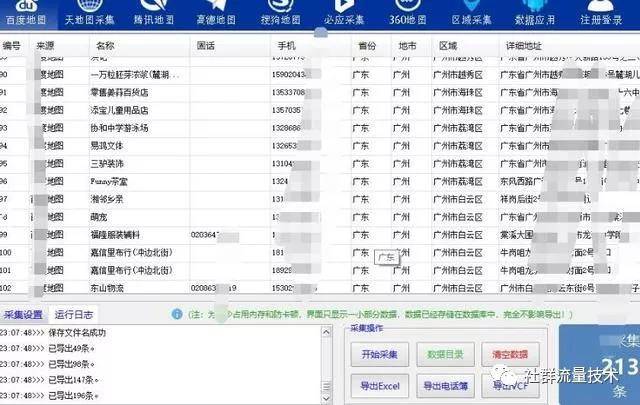The height and width of the screenshot is (405, 640).
Task: Select the log line 保存文件名成功
Action: coord(77,333)
